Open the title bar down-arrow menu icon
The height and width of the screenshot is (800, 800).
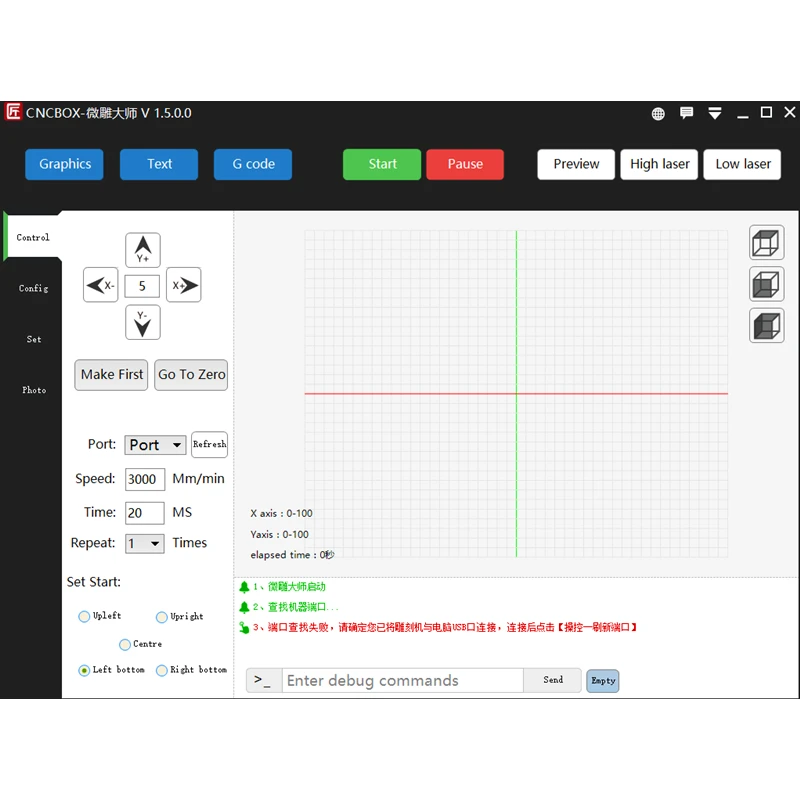point(715,113)
